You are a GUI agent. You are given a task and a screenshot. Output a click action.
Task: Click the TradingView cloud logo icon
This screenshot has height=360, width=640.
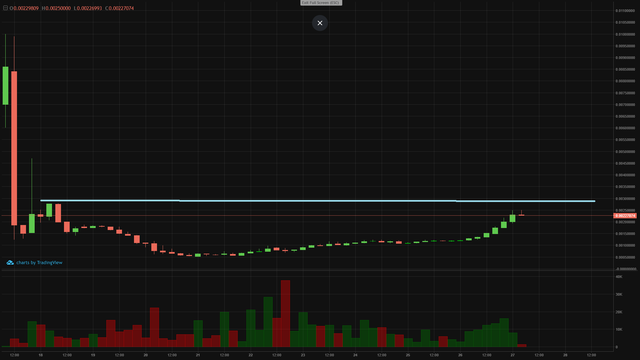[x=10, y=262]
